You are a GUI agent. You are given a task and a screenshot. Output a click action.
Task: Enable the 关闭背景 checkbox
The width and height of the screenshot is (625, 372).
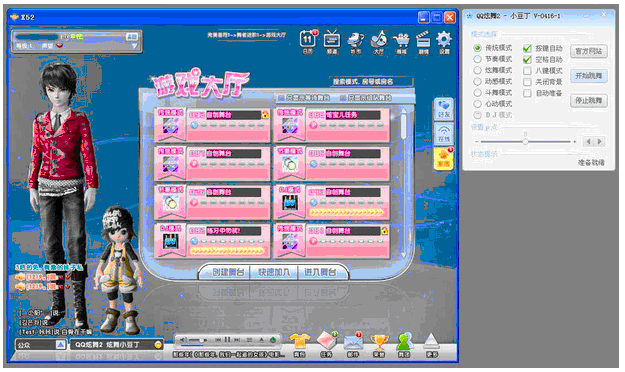click(527, 82)
